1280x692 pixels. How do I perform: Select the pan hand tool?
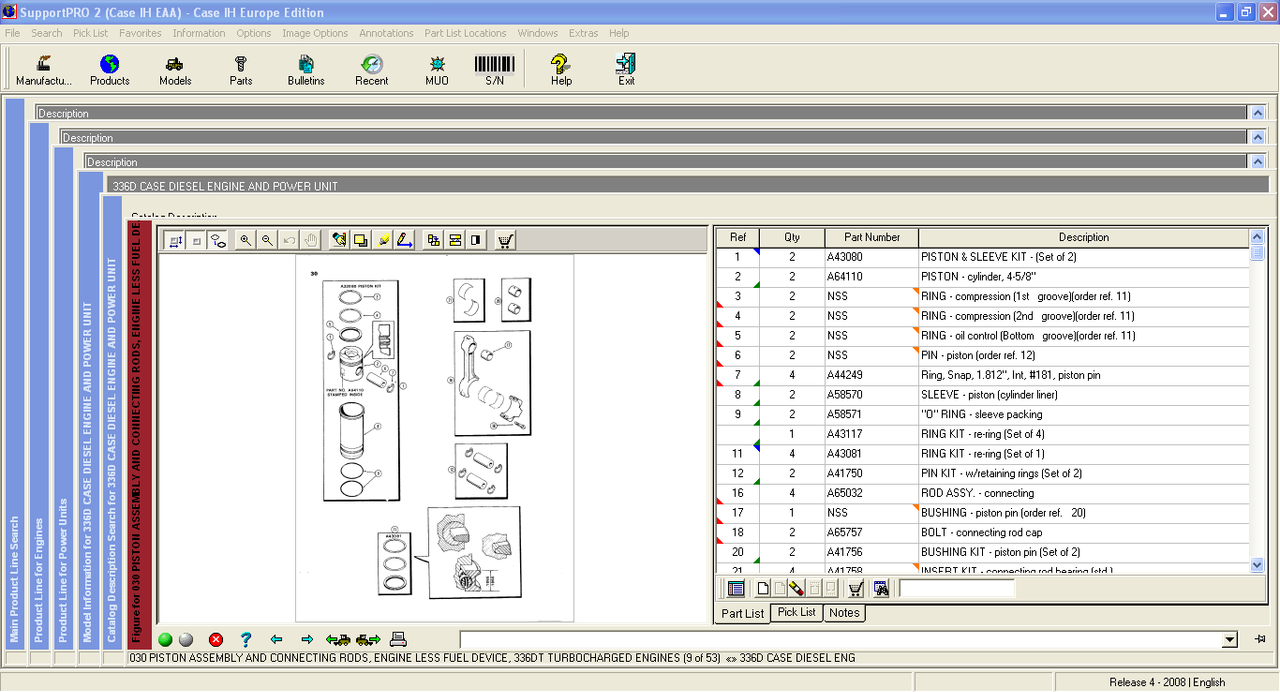pos(312,240)
